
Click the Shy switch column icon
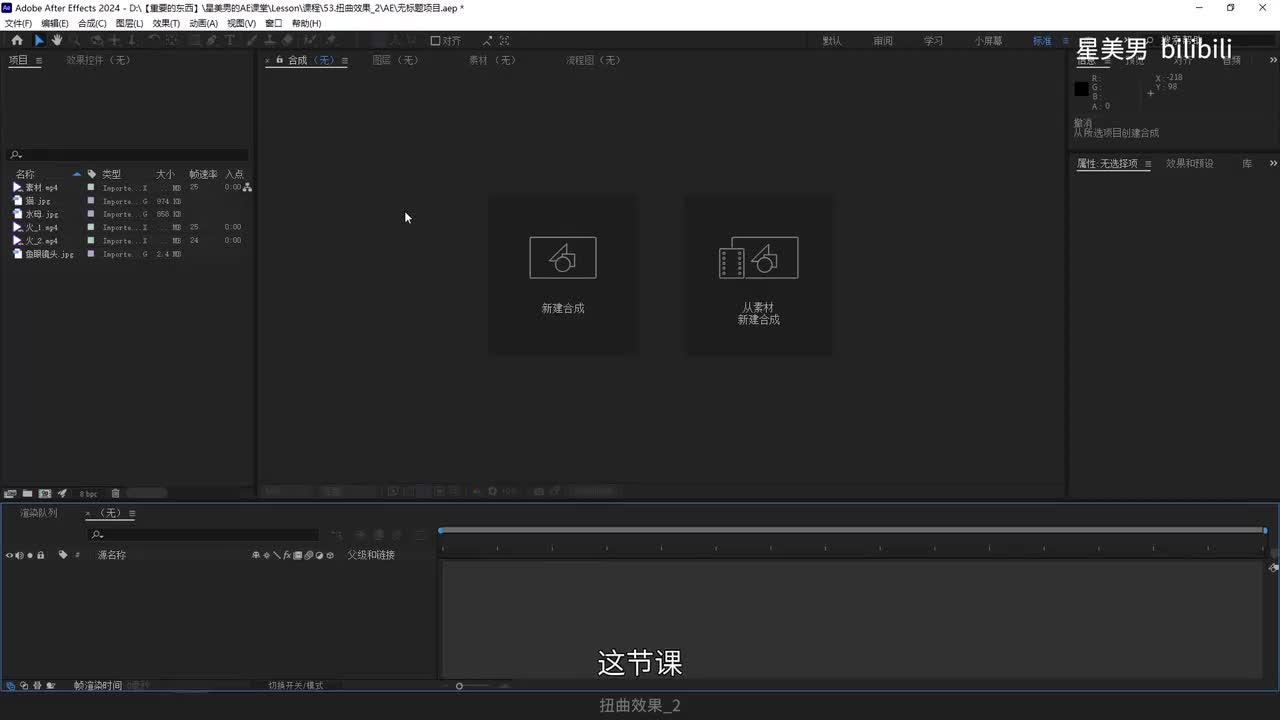[x=256, y=555]
